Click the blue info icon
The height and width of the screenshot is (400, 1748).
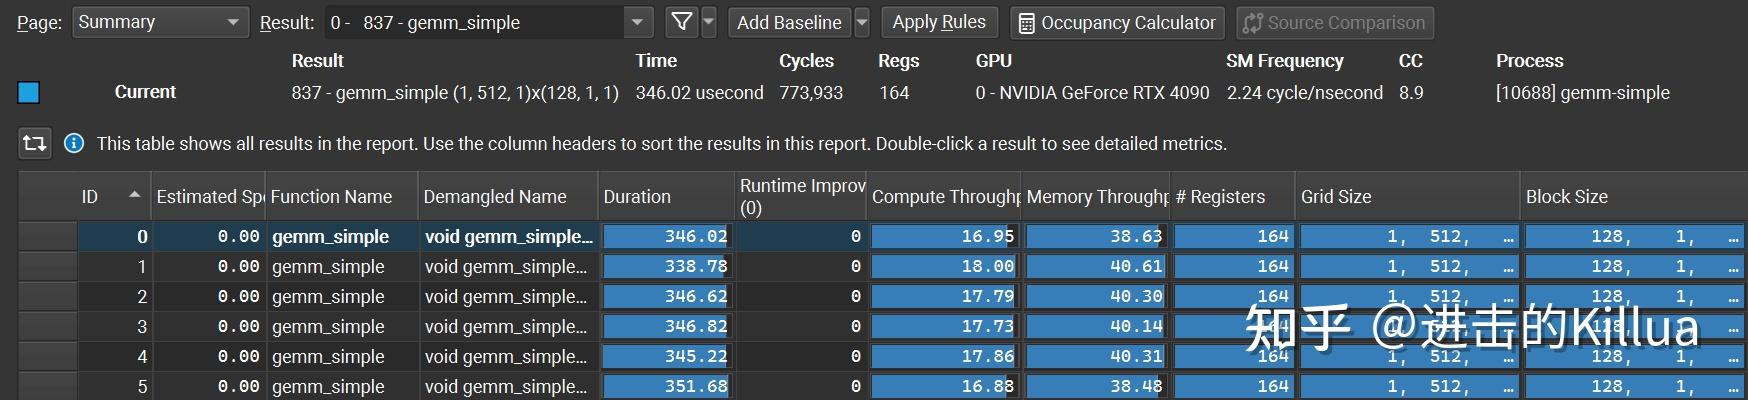(x=74, y=143)
